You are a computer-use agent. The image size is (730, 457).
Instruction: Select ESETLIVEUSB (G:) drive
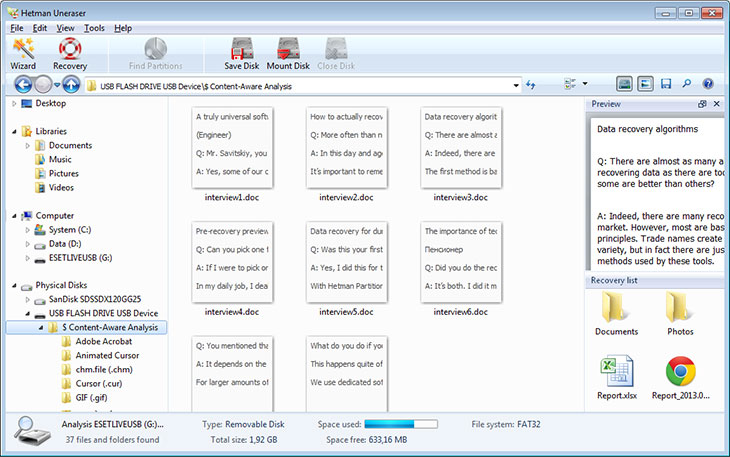point(80,258)
